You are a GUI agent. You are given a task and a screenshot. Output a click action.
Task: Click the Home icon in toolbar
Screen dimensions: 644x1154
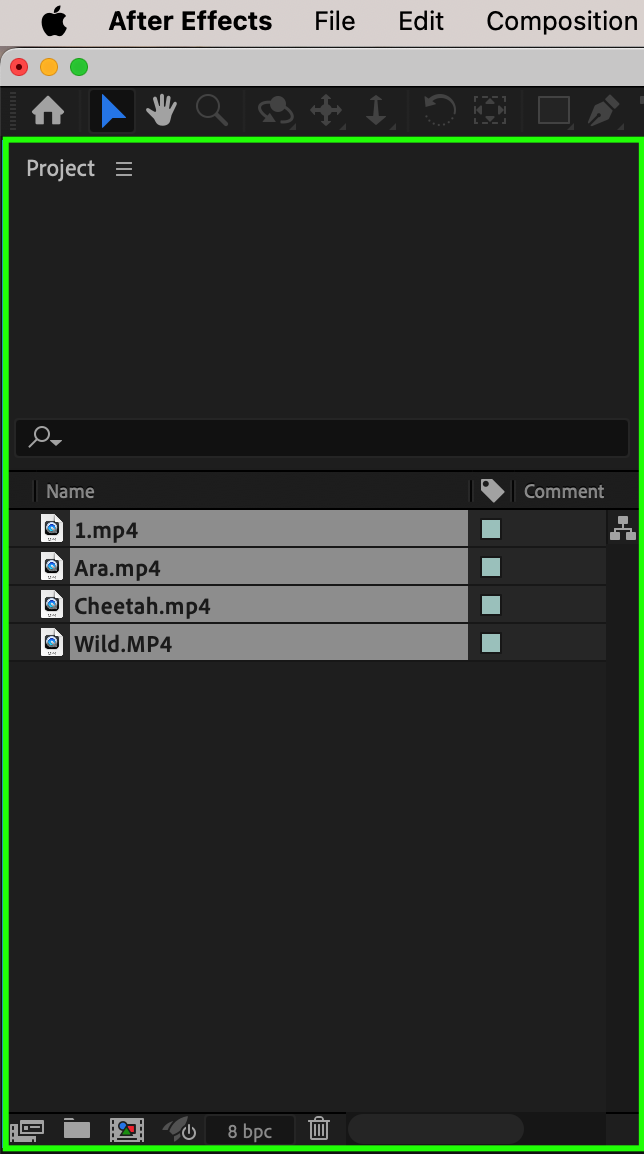[48, 111]
